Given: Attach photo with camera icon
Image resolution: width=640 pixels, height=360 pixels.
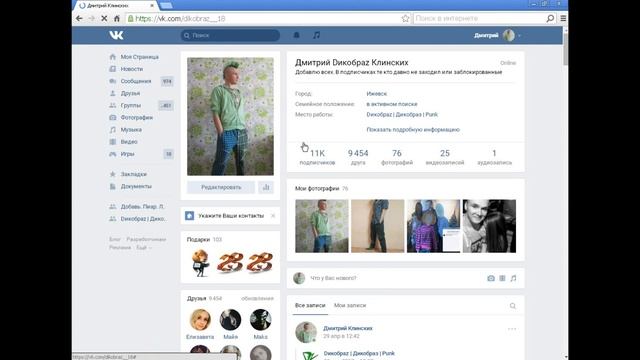Looking at the screenshot, I should coord(491,278).
